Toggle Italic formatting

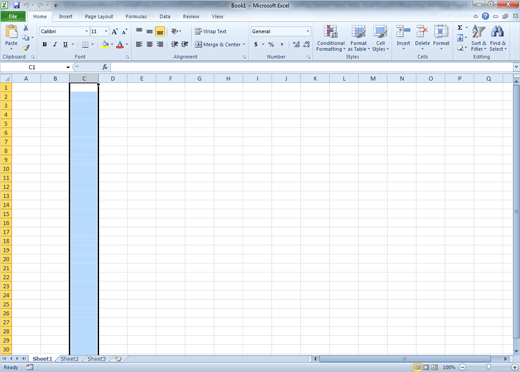(55, 44)
